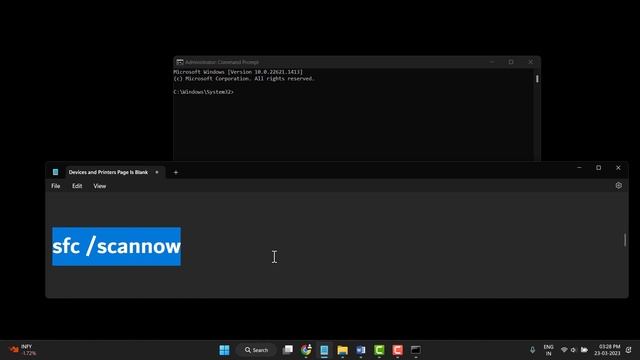Add a new Notepad tab

176,172
